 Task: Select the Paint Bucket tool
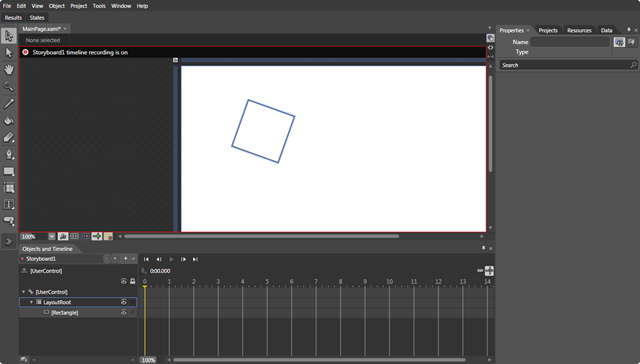coord(9,120)
